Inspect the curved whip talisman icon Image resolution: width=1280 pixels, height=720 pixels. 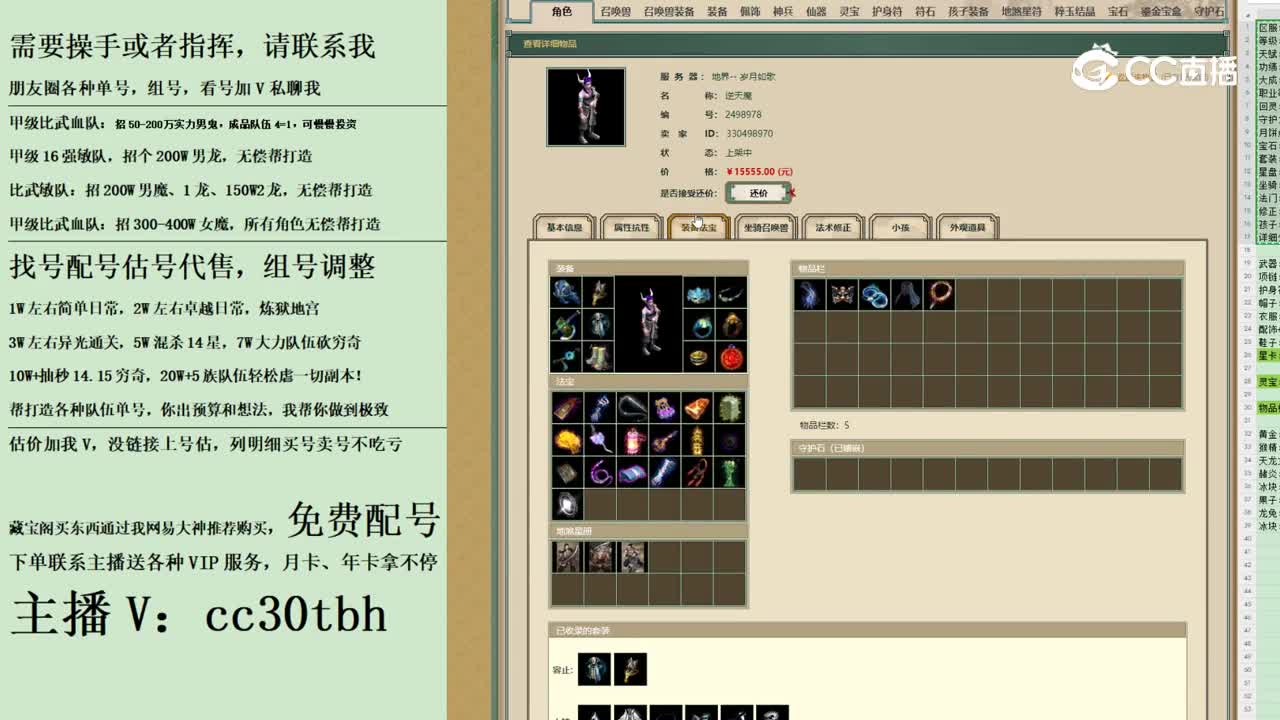click(632, 408)
